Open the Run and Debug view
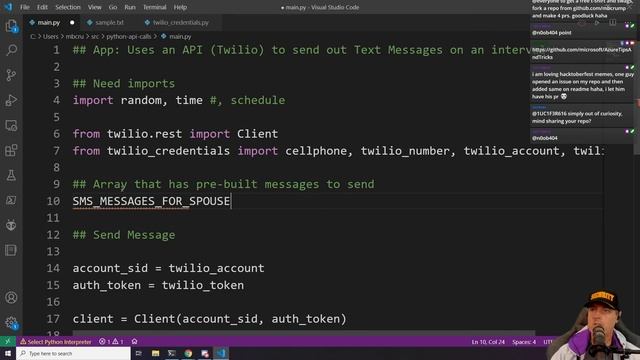Screen dimensions: 640x360 (11, 100)
